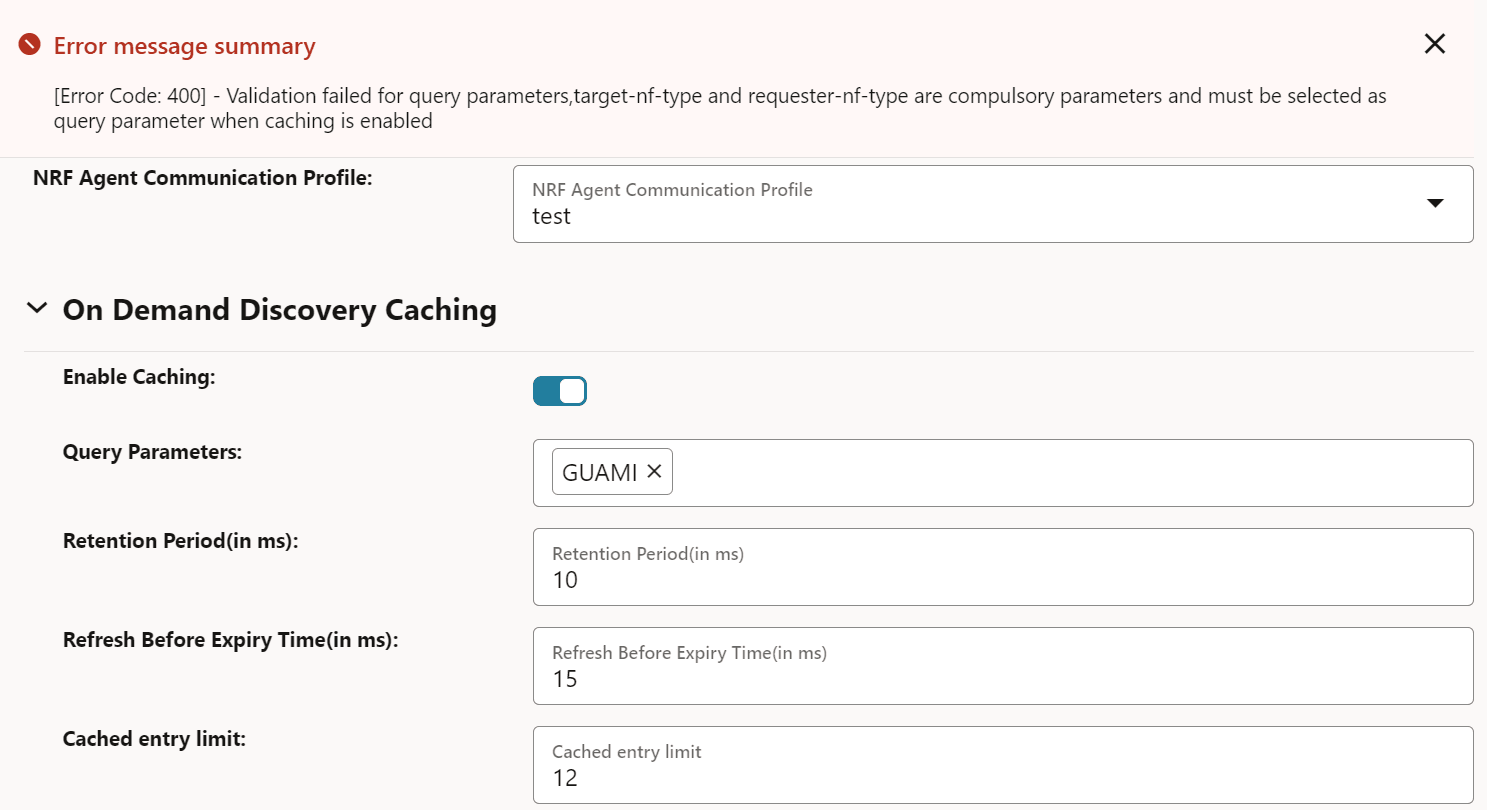Viewport: 1487px width, 810px height.
Task: Click the dropdown arrow for NRF Agent Communication Profile
Action: (x=1434, y=203)
